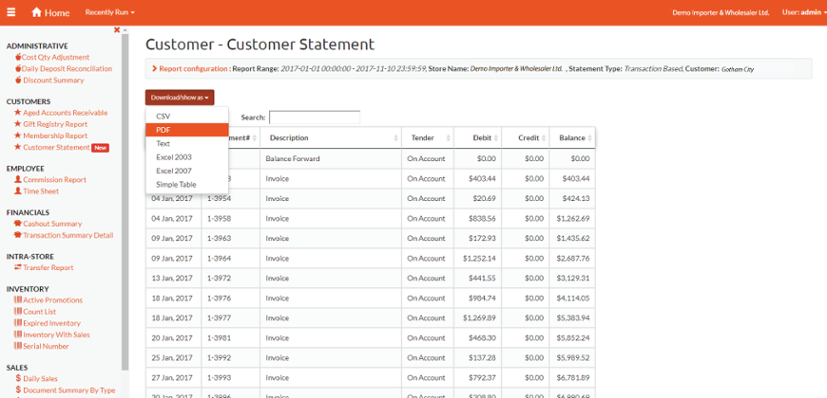Click document number 1-3992
Screen dimensions: 827x398
click(x=219, y=357)
